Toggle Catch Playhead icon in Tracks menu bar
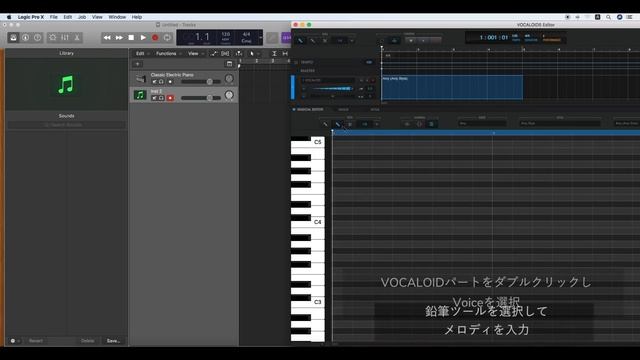Screen dimensions: 640x360 [x=239, y=53]
